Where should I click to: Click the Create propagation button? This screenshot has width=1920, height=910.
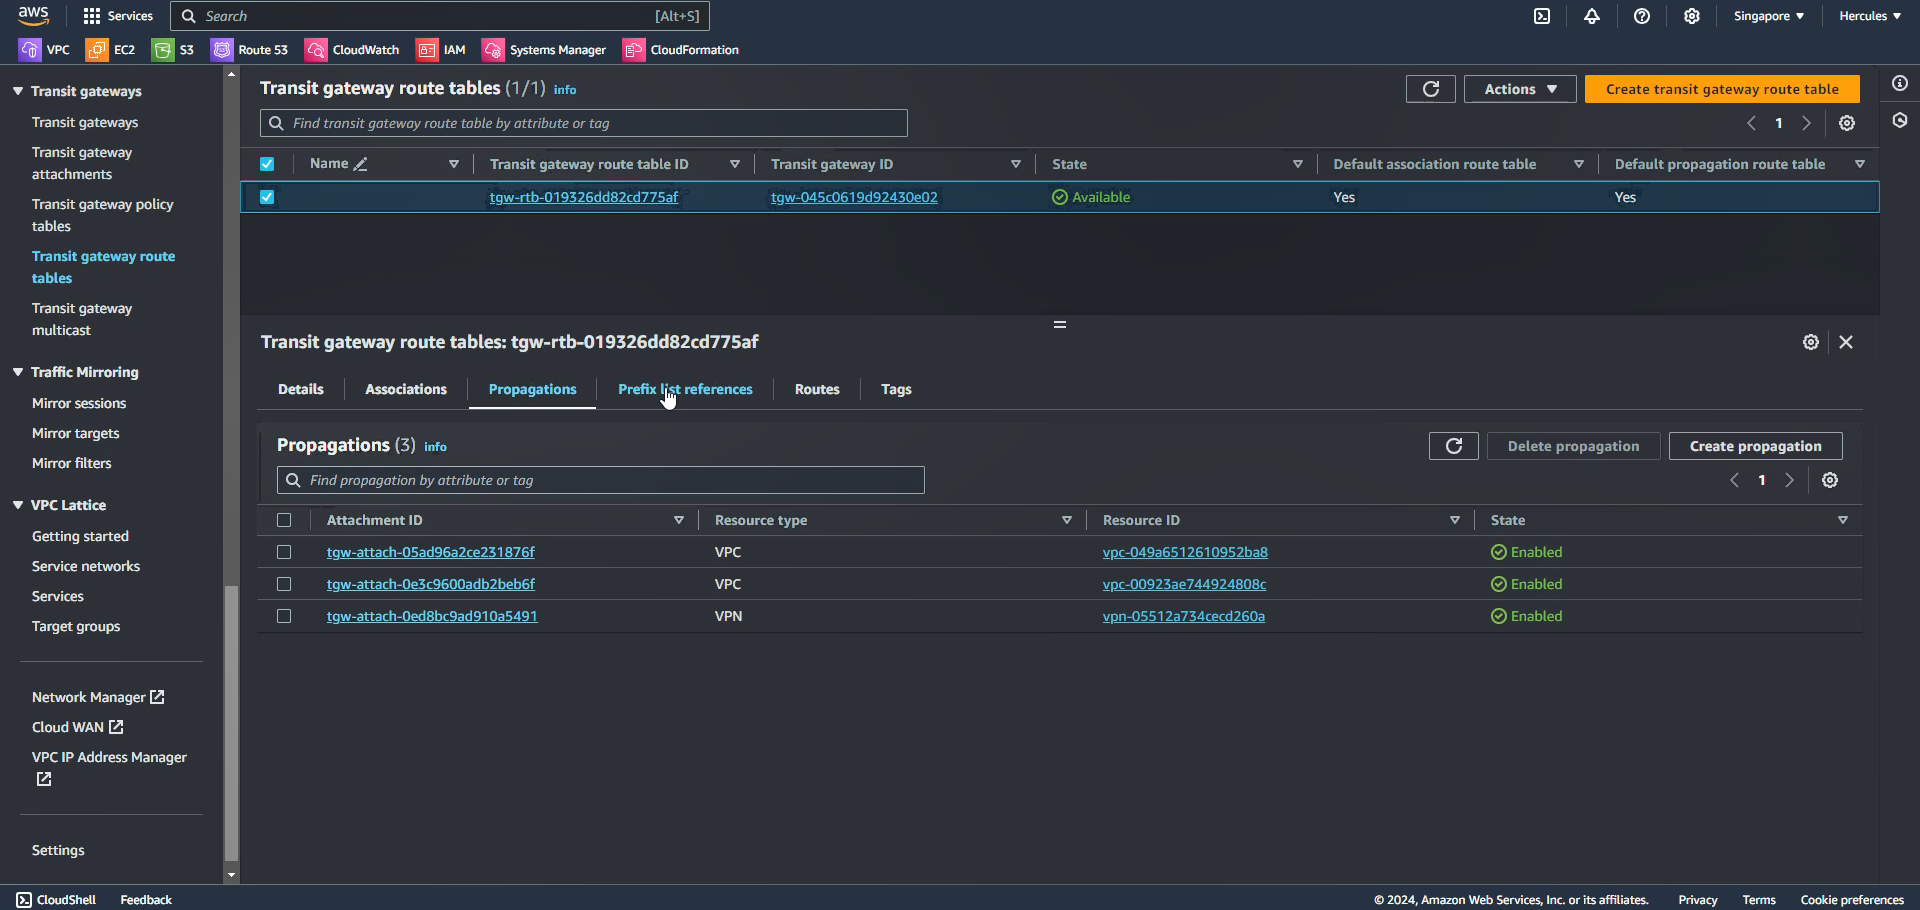[x=1755, y=446]
